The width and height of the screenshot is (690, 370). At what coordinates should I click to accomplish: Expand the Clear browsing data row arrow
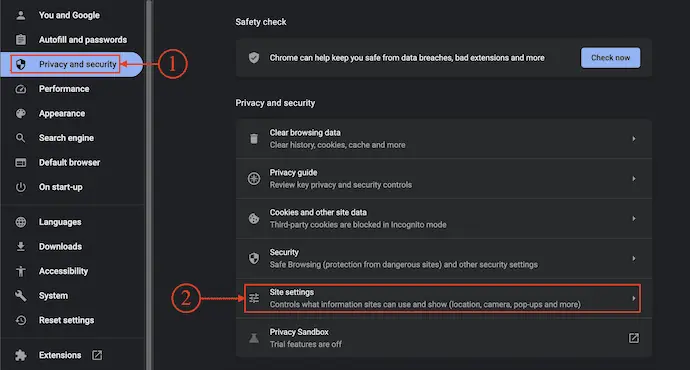[634, 139]
